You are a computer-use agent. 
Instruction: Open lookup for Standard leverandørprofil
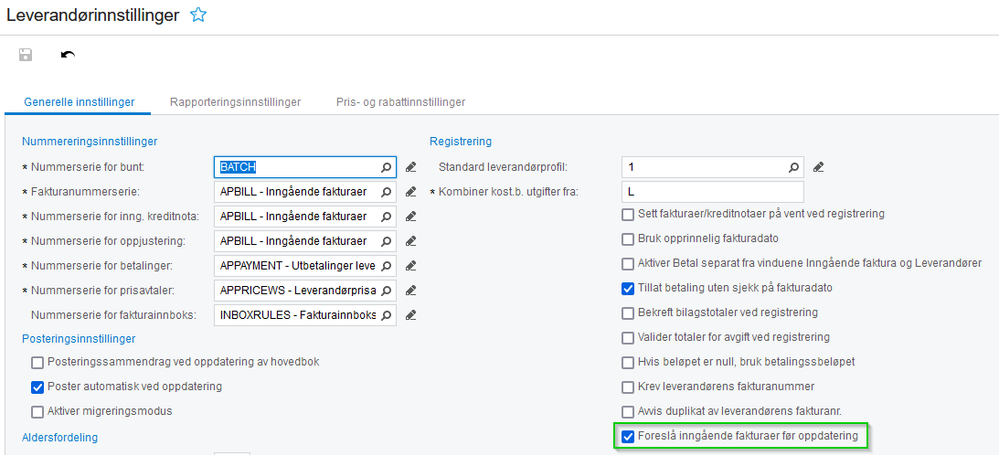point(794,167)
